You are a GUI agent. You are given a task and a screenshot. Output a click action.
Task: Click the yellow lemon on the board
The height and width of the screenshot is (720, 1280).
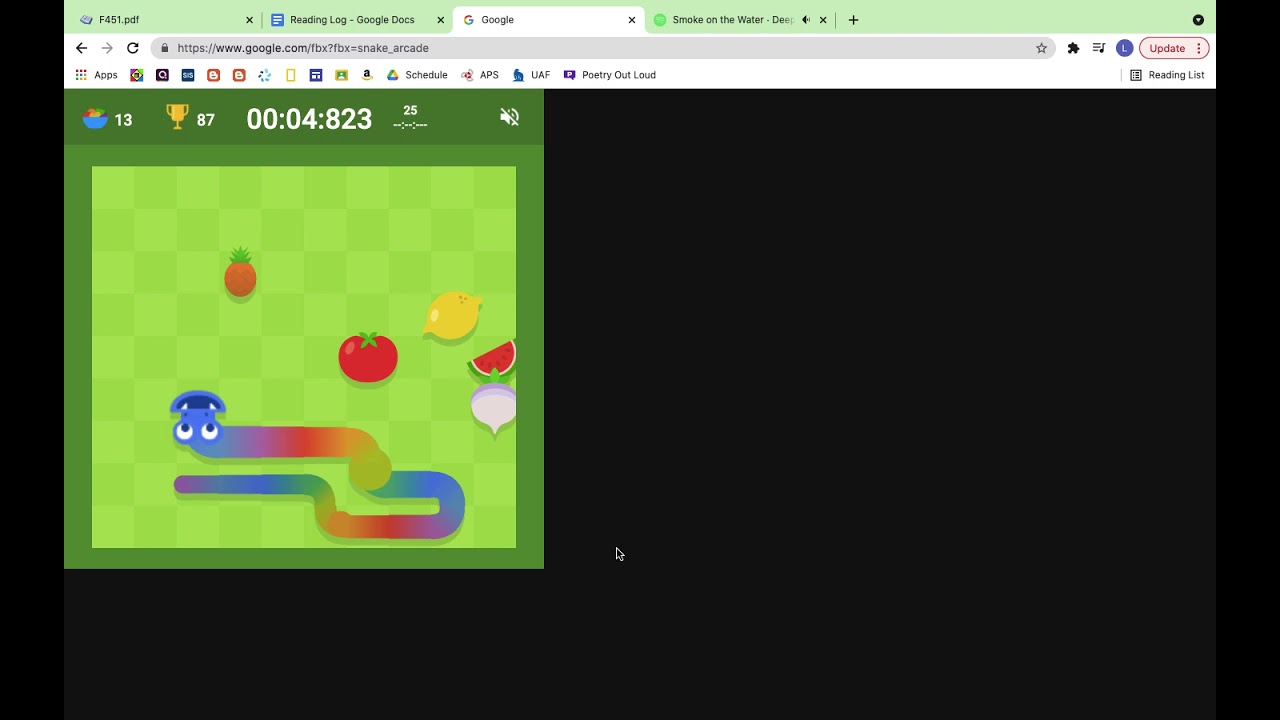tap(452, 316)
